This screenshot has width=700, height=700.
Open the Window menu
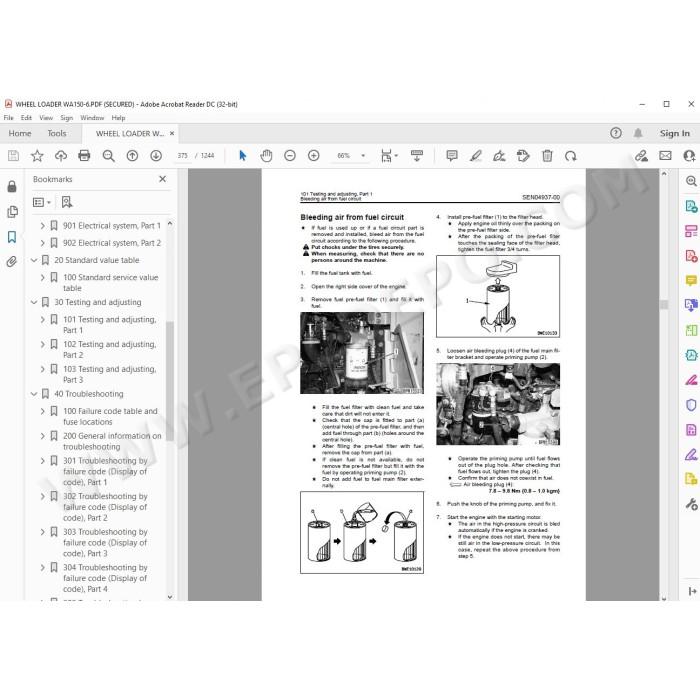tap(92, 118)
